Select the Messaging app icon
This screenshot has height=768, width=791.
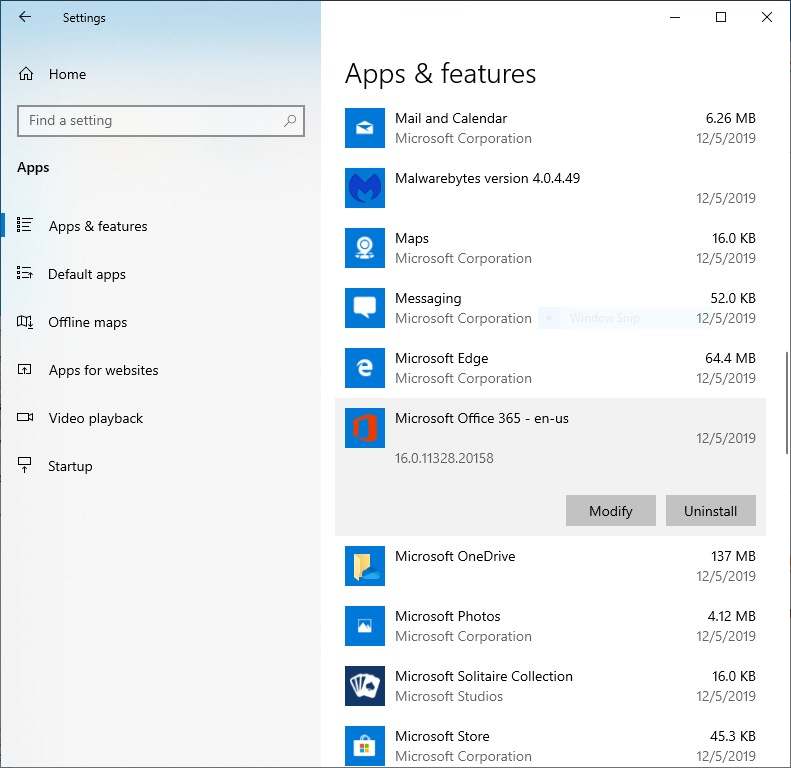click(x=365, y=308)
